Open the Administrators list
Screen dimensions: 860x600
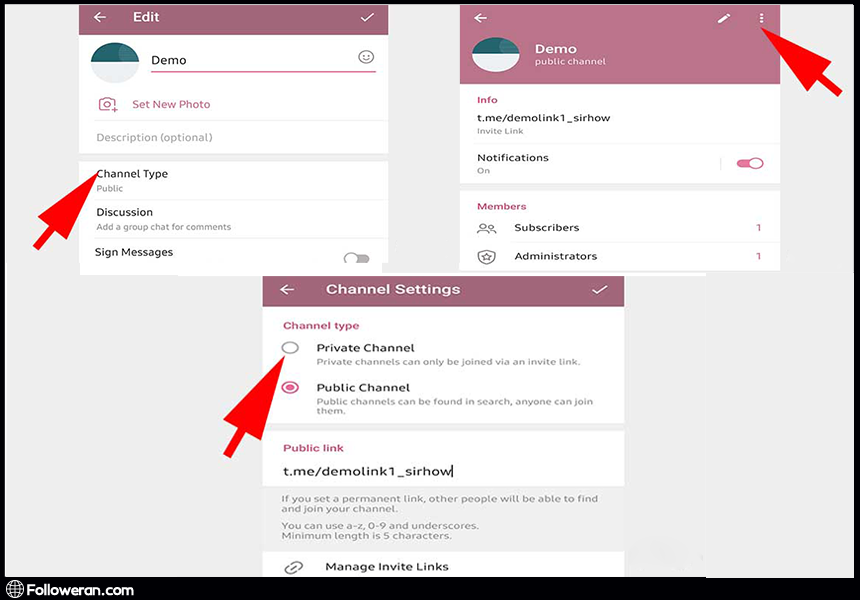[x=555, y=256]
